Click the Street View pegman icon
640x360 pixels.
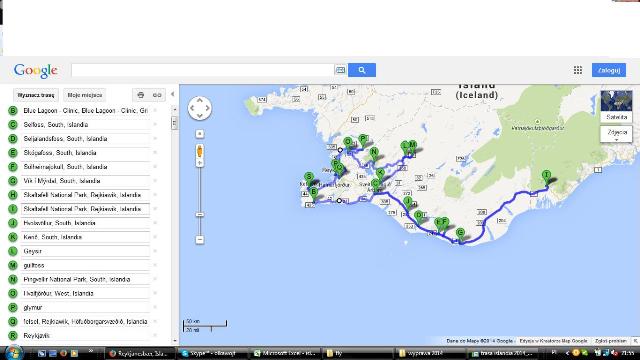[200, 152]
